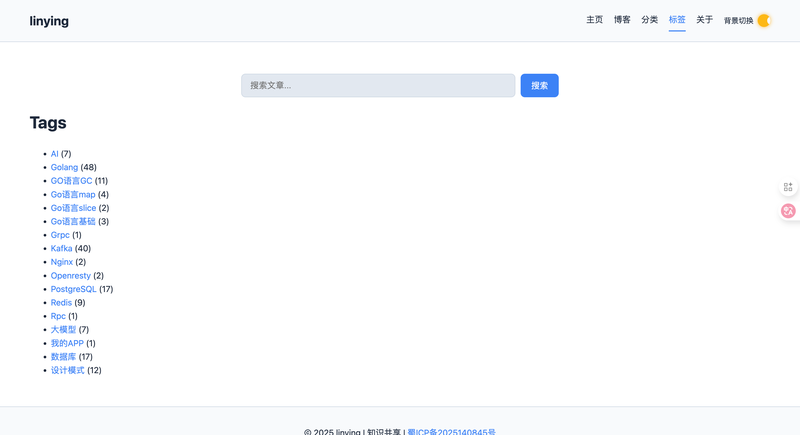
Task: Click the blue 搜索 button
Action: [539, 85]
